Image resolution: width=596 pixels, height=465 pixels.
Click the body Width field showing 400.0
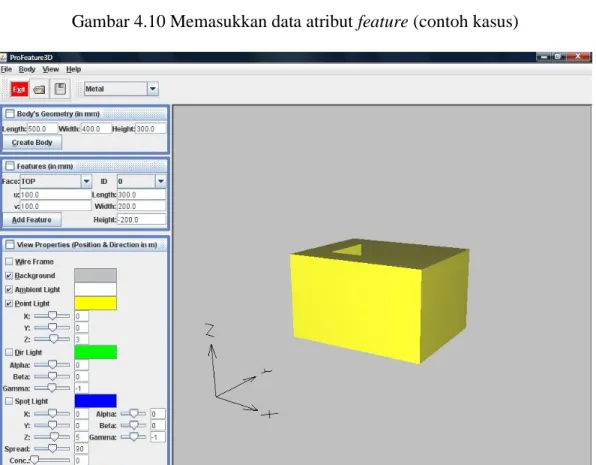pyautogui.click(x=96, y=129)
